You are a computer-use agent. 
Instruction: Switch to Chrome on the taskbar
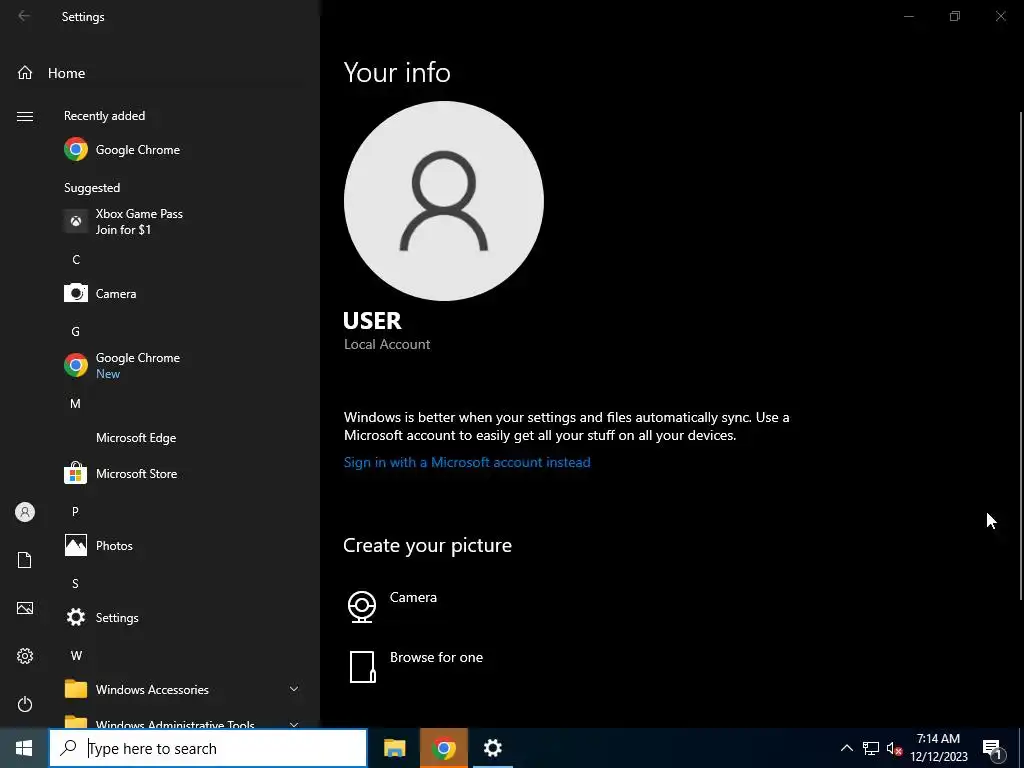[444, 748]
